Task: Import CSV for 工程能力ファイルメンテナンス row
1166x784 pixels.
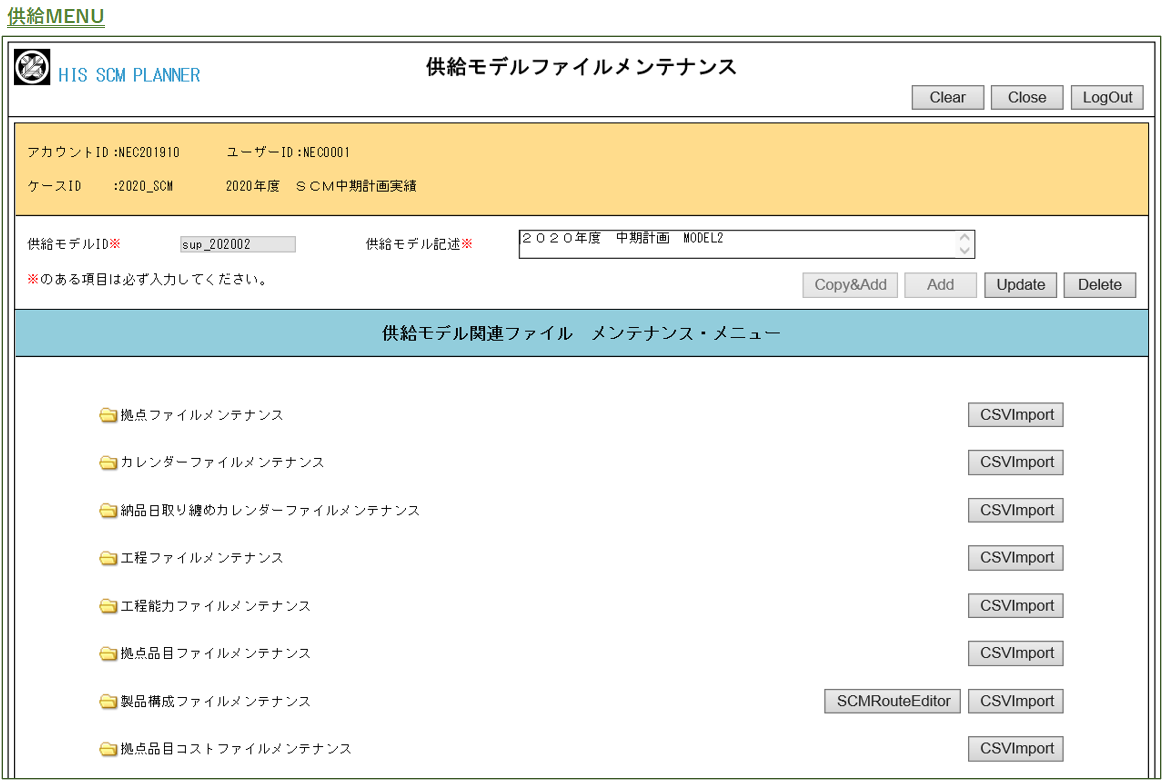Action: click(1015, 606)
